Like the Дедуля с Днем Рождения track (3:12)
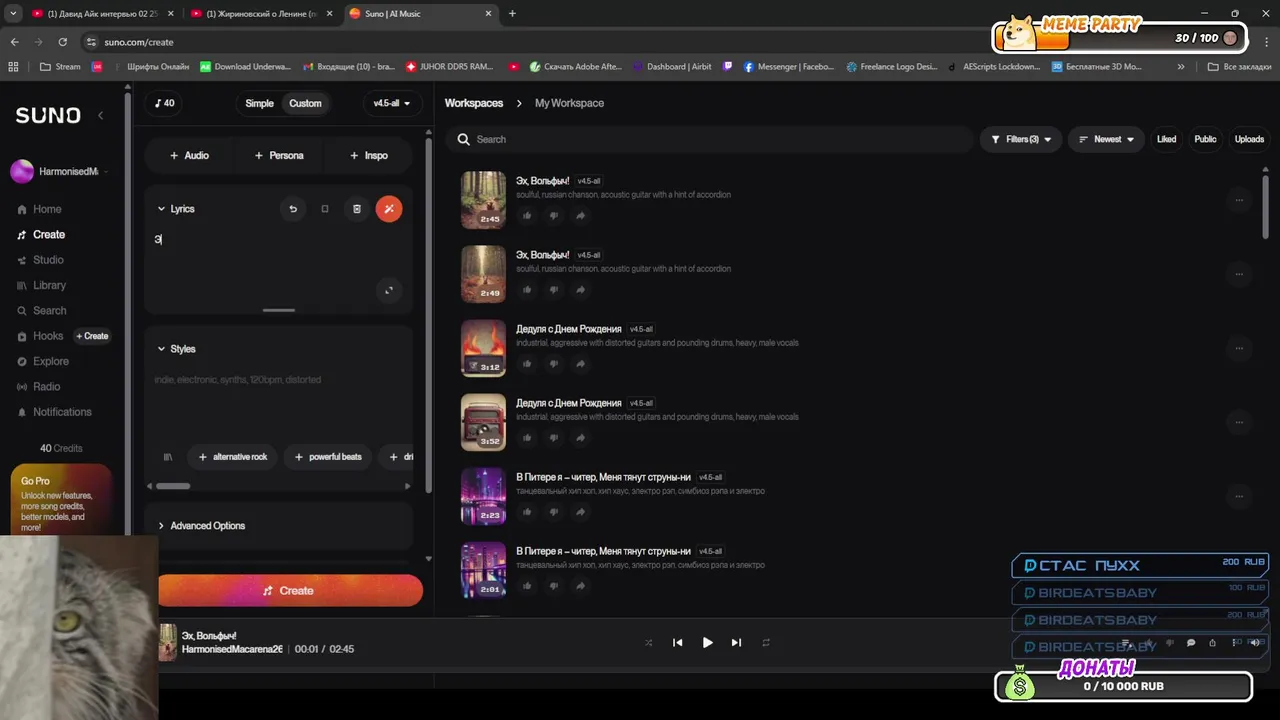 (527, 364)
